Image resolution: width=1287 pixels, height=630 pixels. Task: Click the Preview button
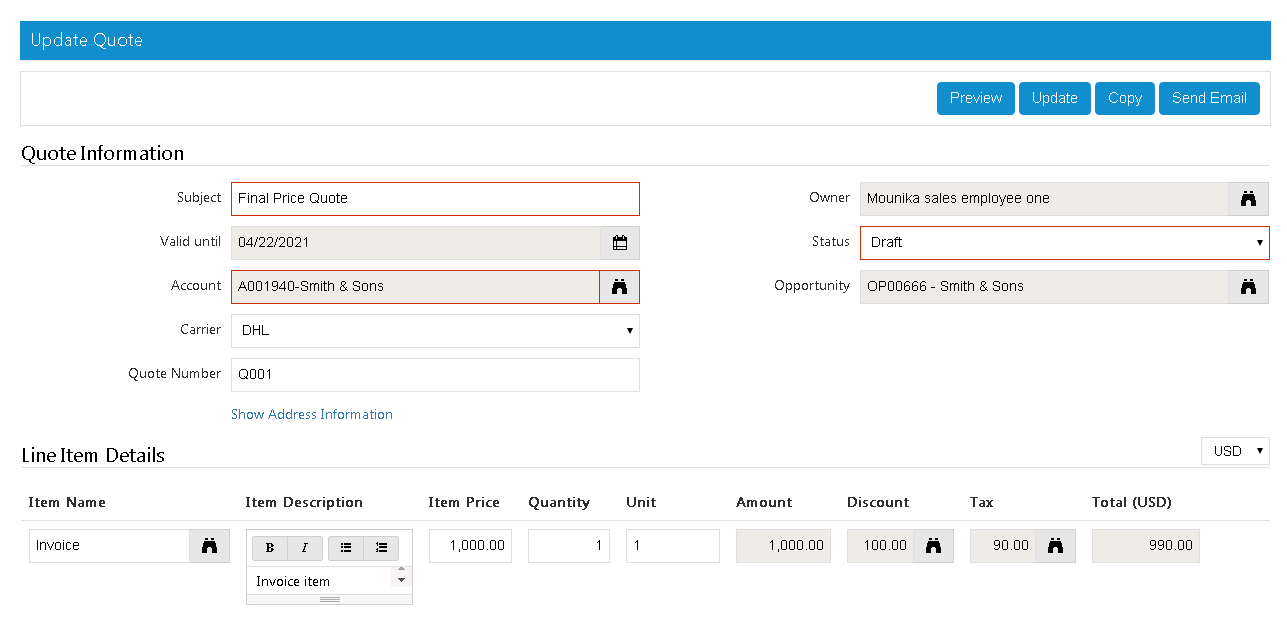tap(975, 98)
